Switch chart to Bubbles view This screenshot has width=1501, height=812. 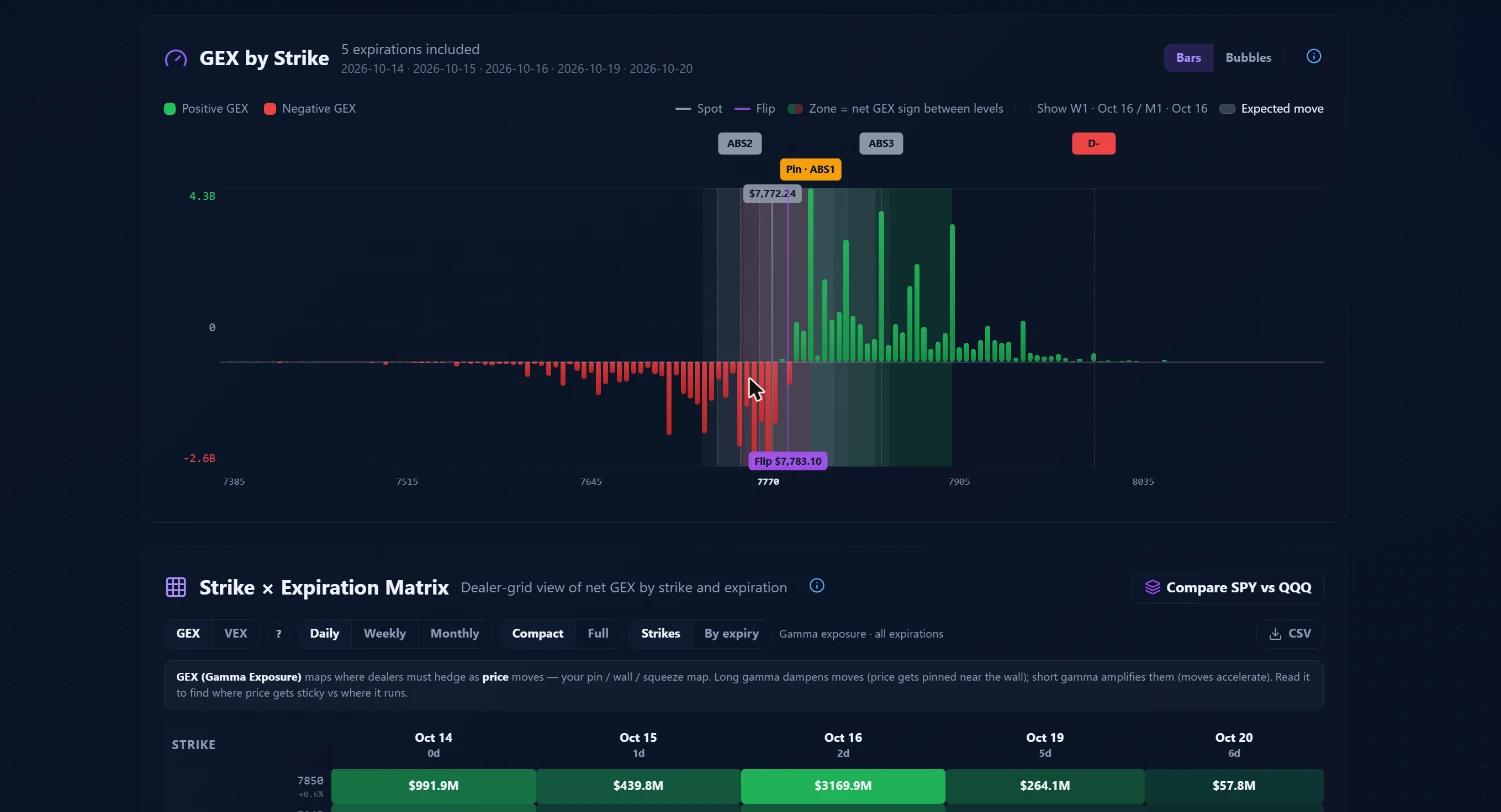point(1249,58)
